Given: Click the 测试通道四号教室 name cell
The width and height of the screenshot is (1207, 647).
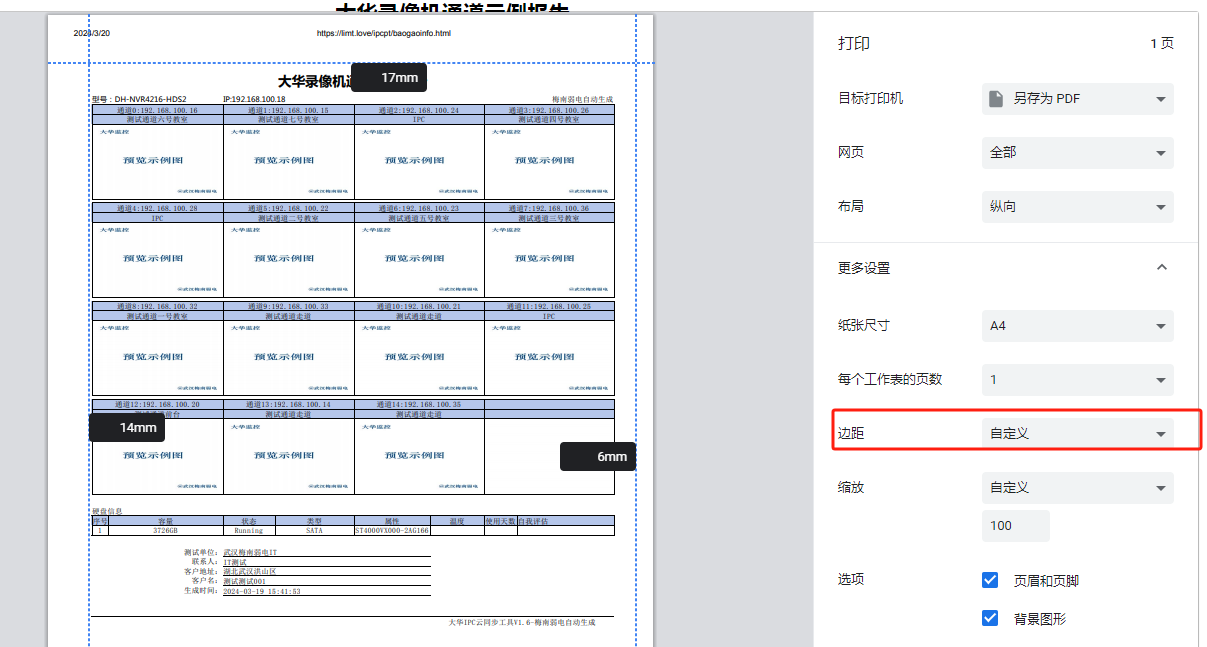Looking at the screenshot, I should tap(549, 119).
